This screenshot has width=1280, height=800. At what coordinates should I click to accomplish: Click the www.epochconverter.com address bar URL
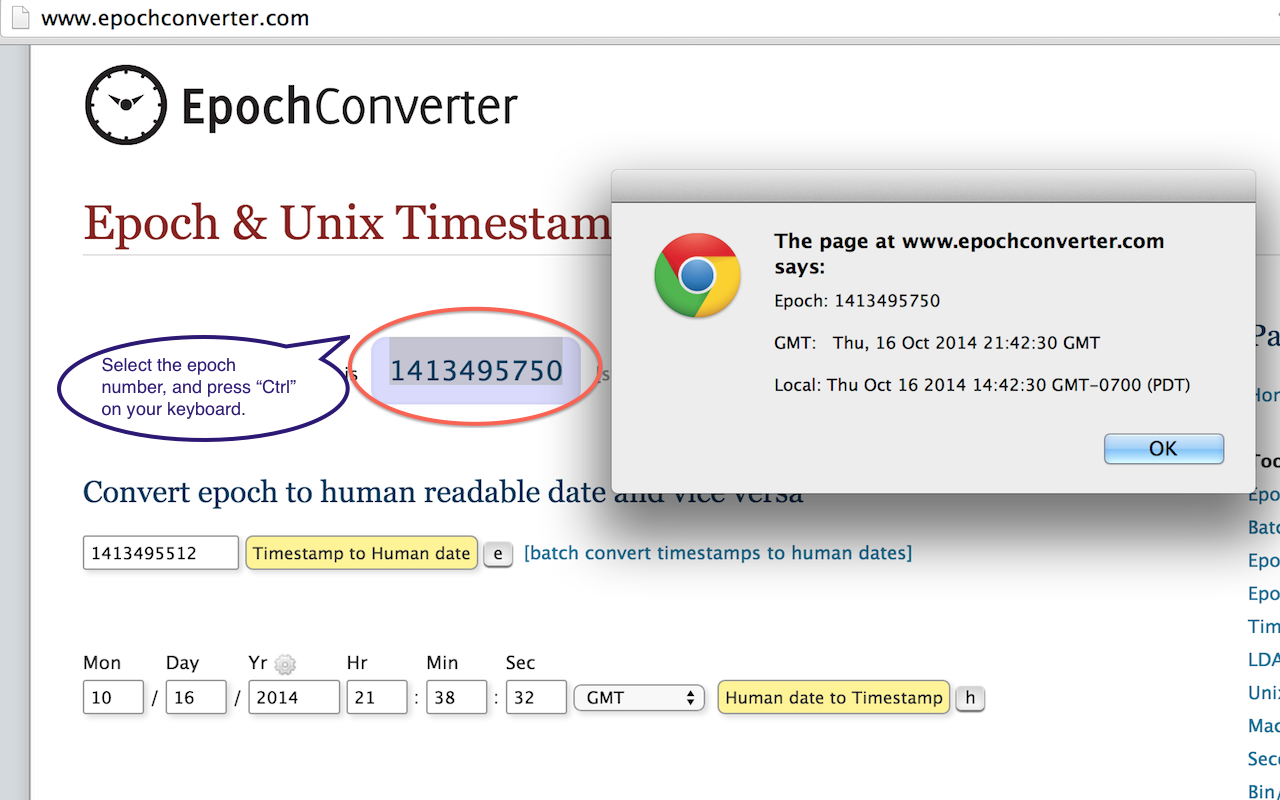[175, 19]
